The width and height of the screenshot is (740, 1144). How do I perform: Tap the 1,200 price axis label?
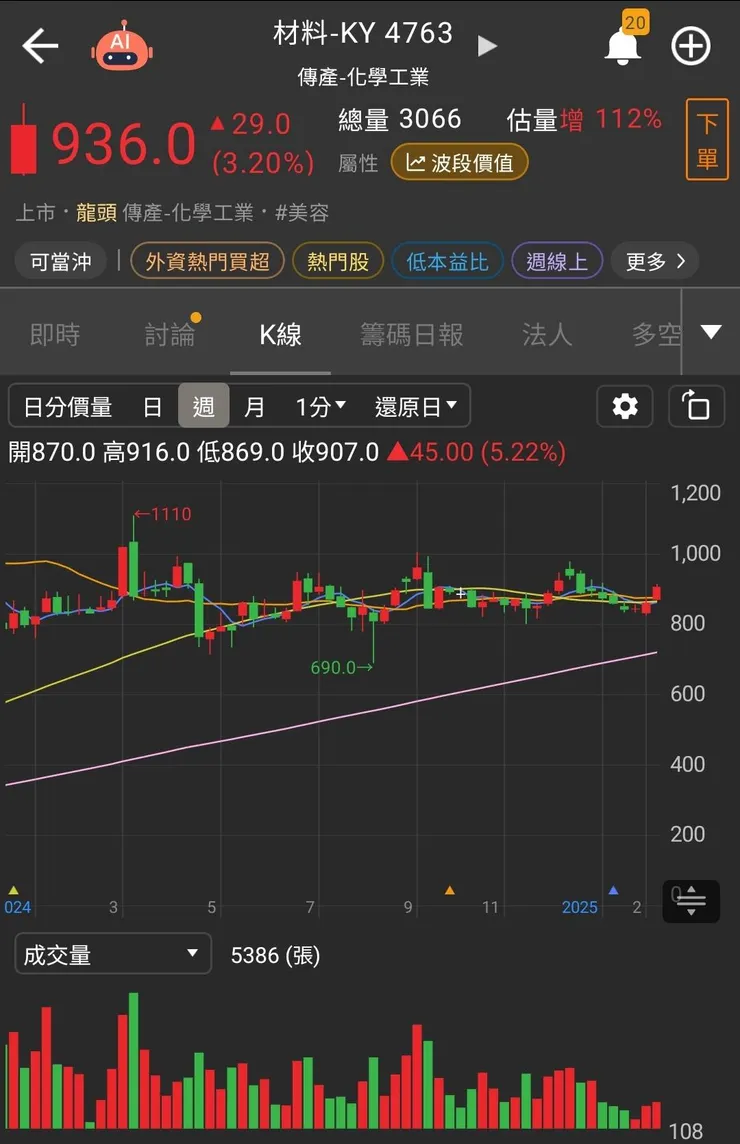tap(695, 492)
